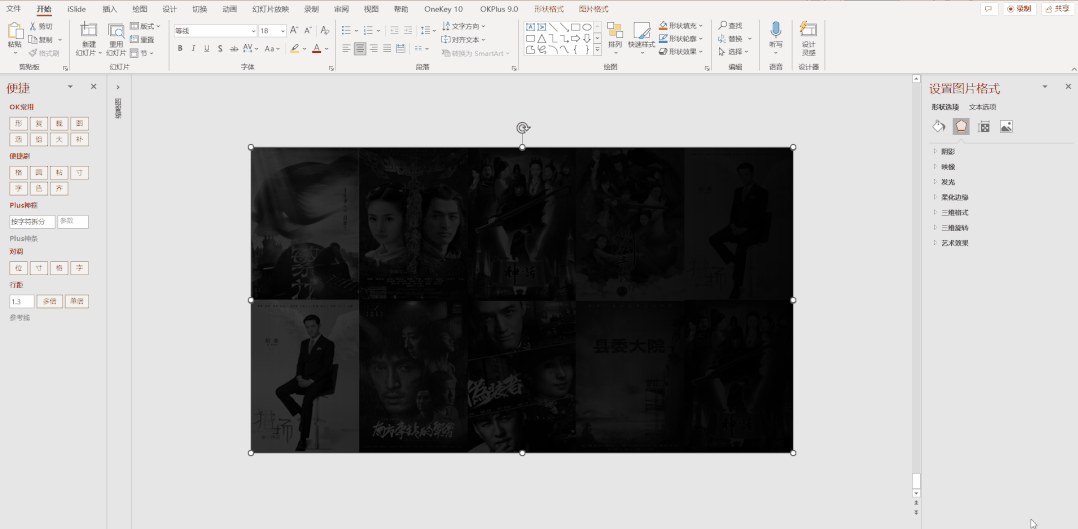Viewport: 1078px width, 529px height.
Task: Click the decrease indent icon
Action: click(394, 30)
